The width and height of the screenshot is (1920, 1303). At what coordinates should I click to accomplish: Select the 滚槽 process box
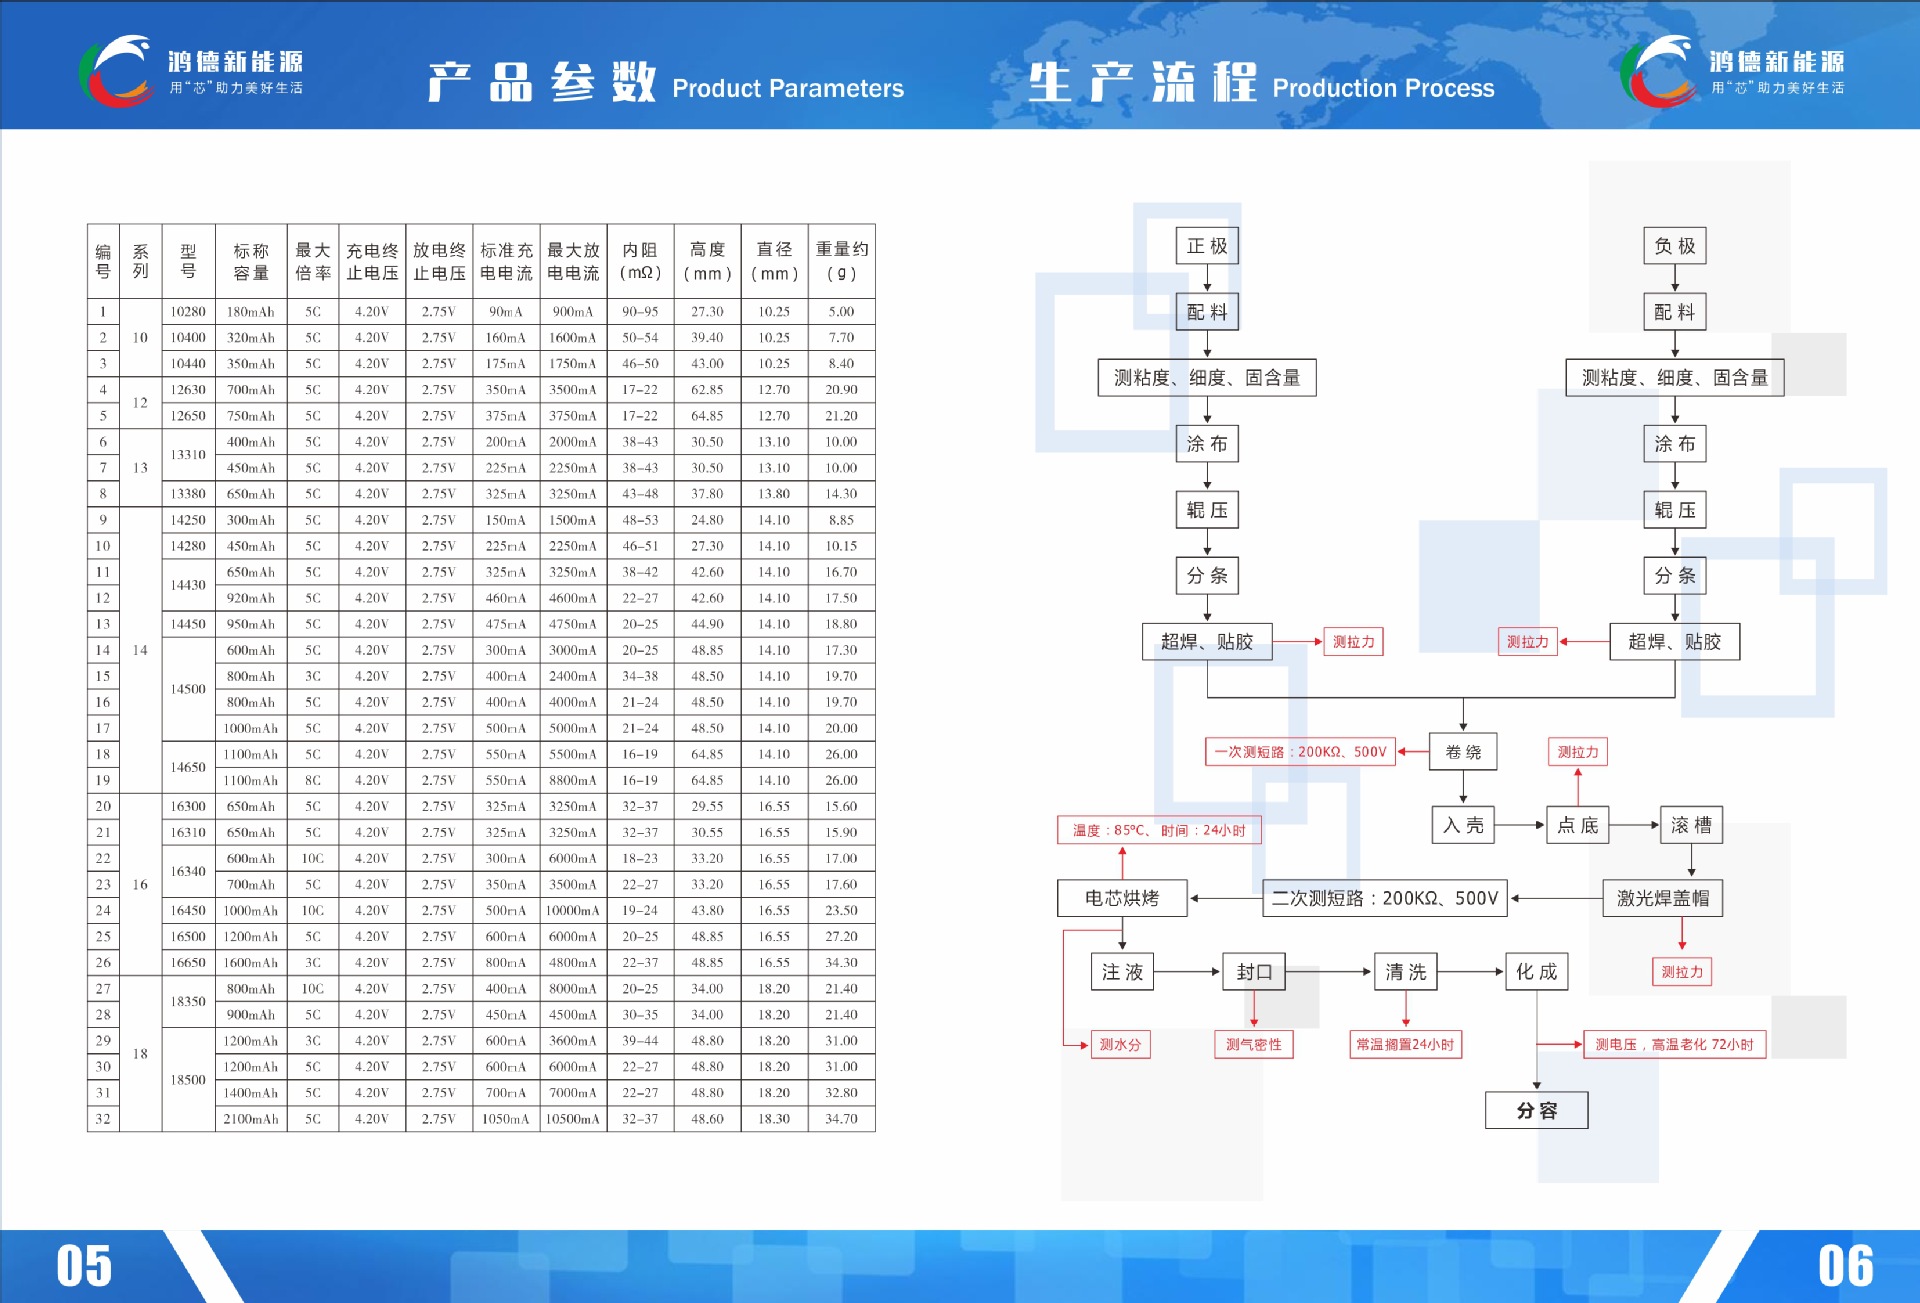[1691, 825]
